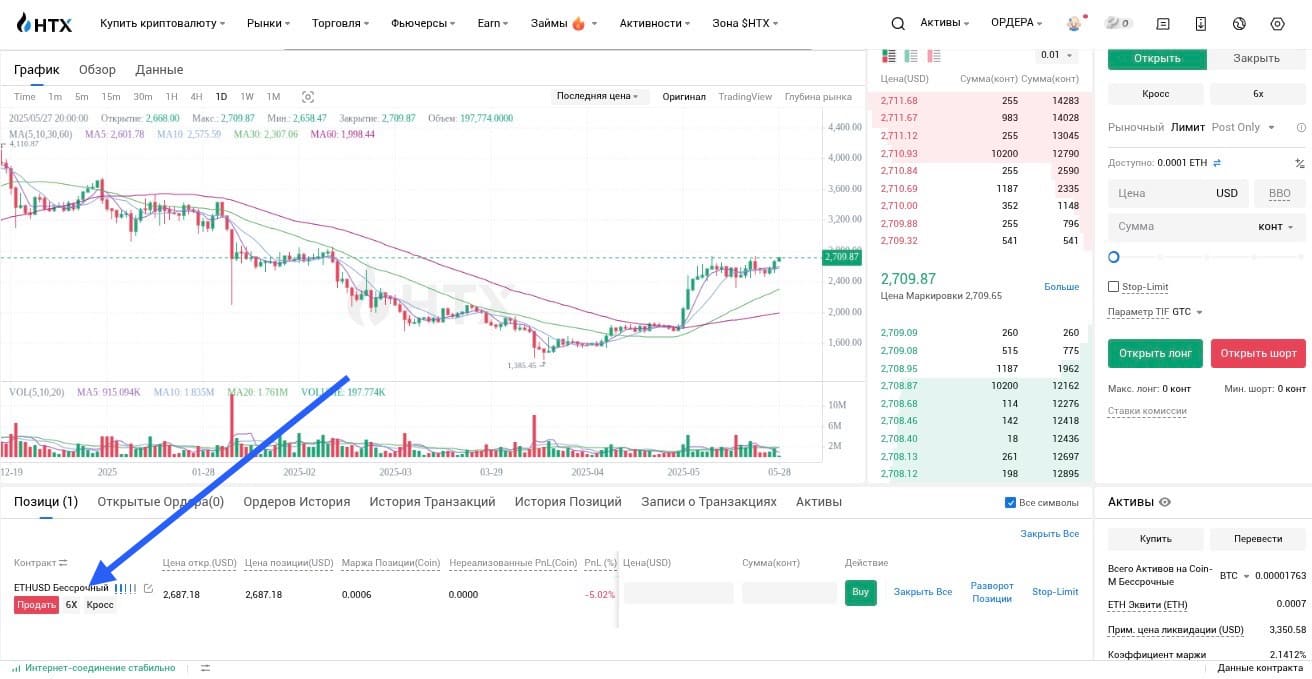Viewport: 1312px width, 679px height.
Task: Open the История Транзакций tab
Action: (432, 502)
